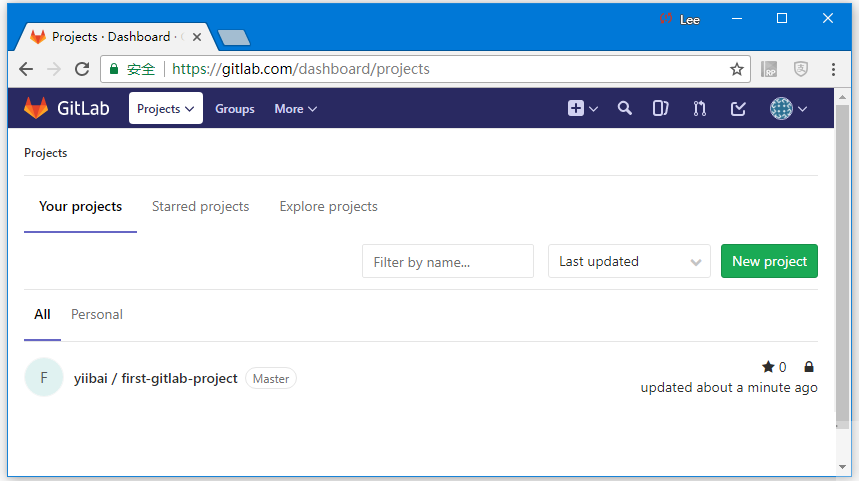Click the RP extension icon
The image size is (859, 481).
tap(769, 69)
